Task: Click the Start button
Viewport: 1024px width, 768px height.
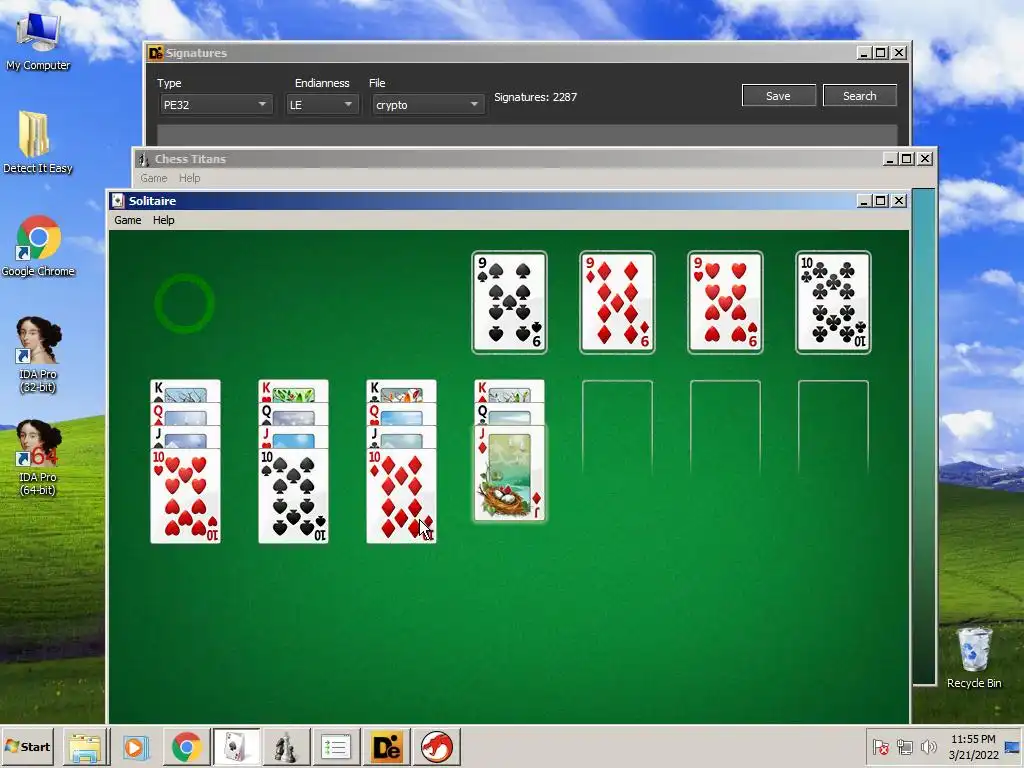Action: point(27,746)
